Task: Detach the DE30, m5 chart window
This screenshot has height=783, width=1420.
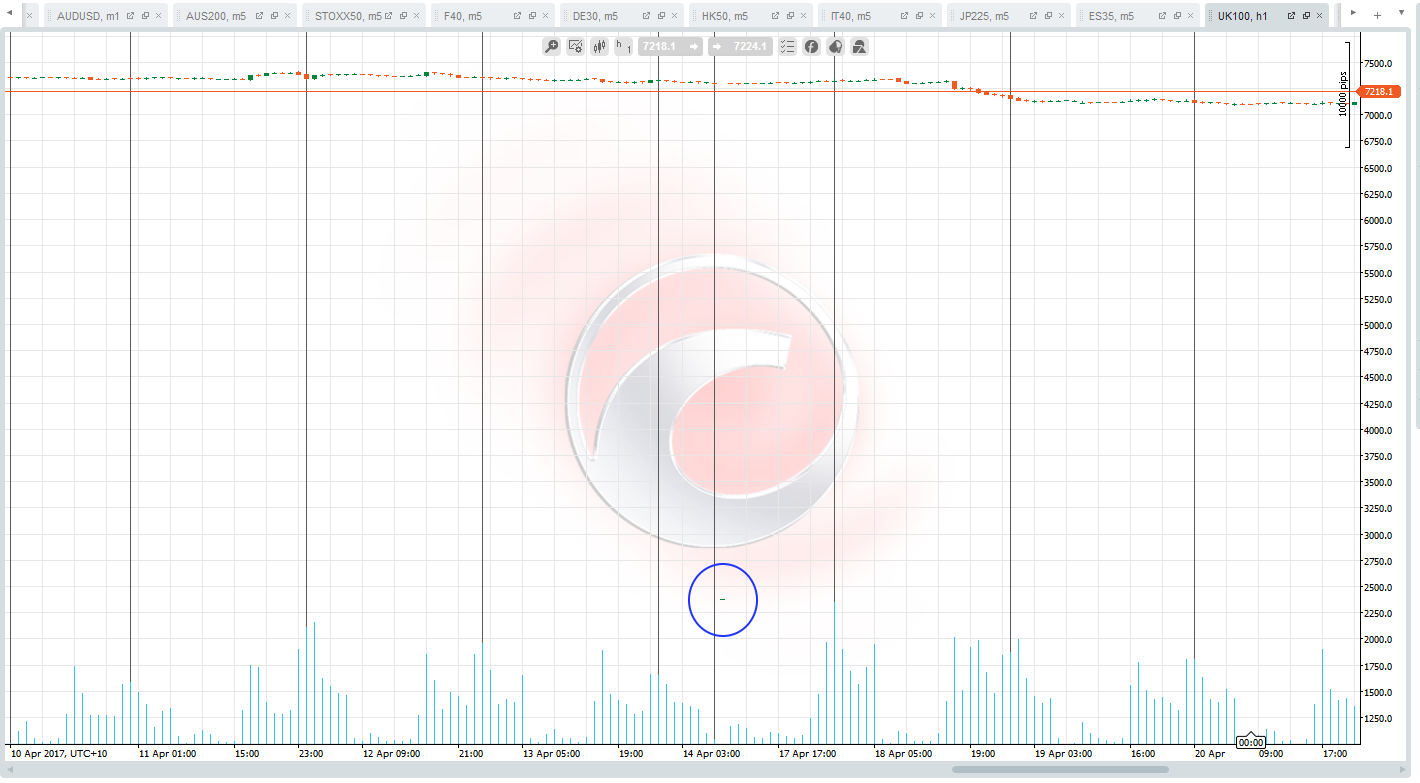Action: 661,16
